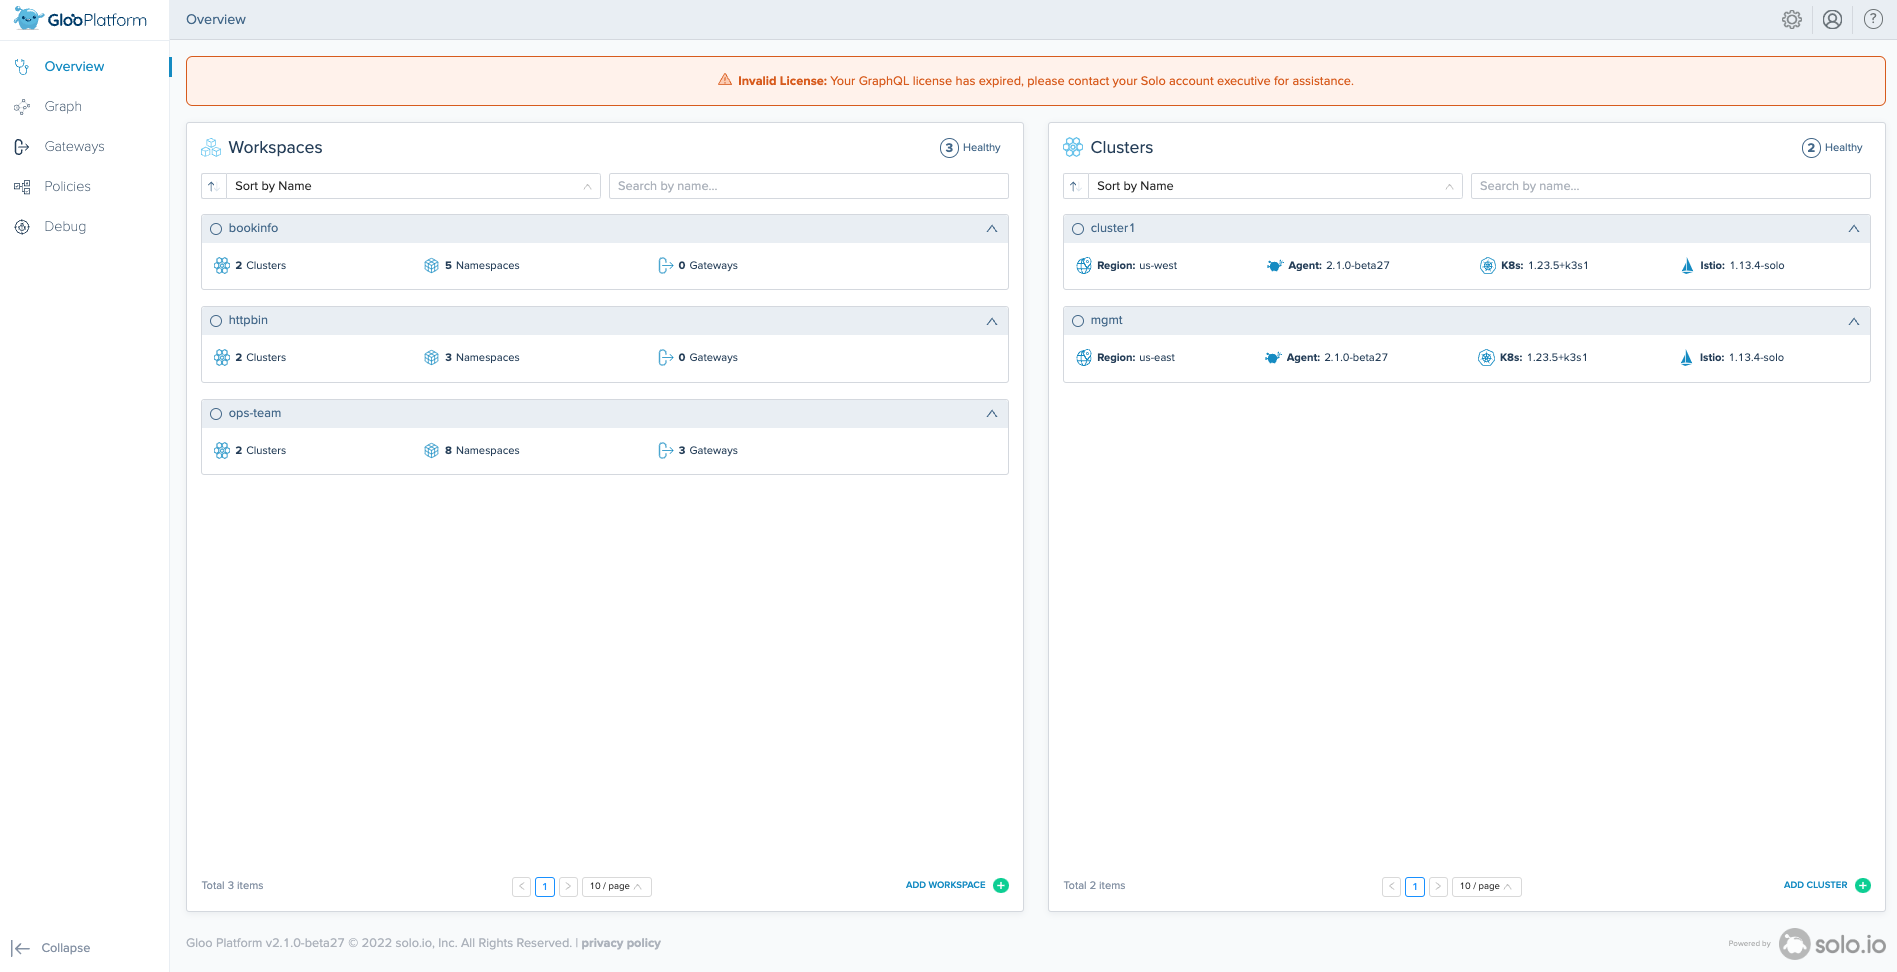Click Workspaces previous page arrow
Image resolution: width=1897 pixels, height=972 pixels.
(x=521, y=886)
